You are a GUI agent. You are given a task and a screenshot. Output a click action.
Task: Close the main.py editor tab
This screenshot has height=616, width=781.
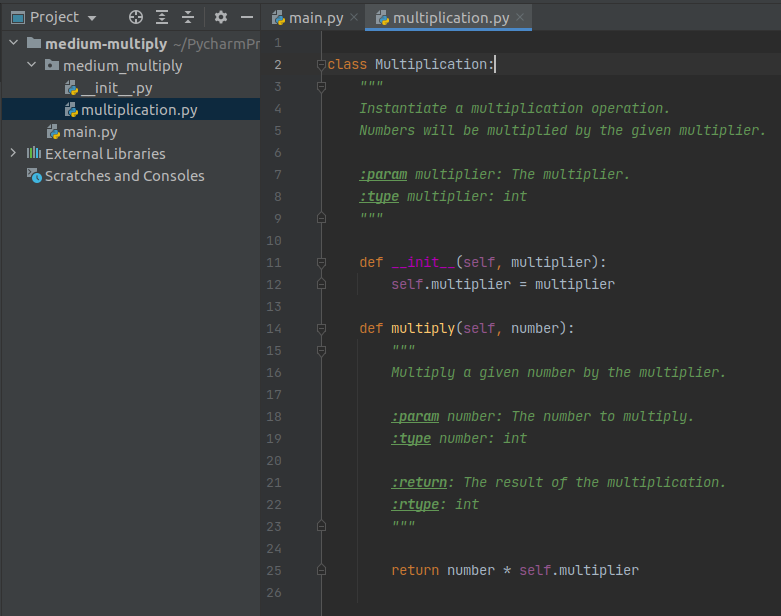pyautogui.click(x=354, y=18)
